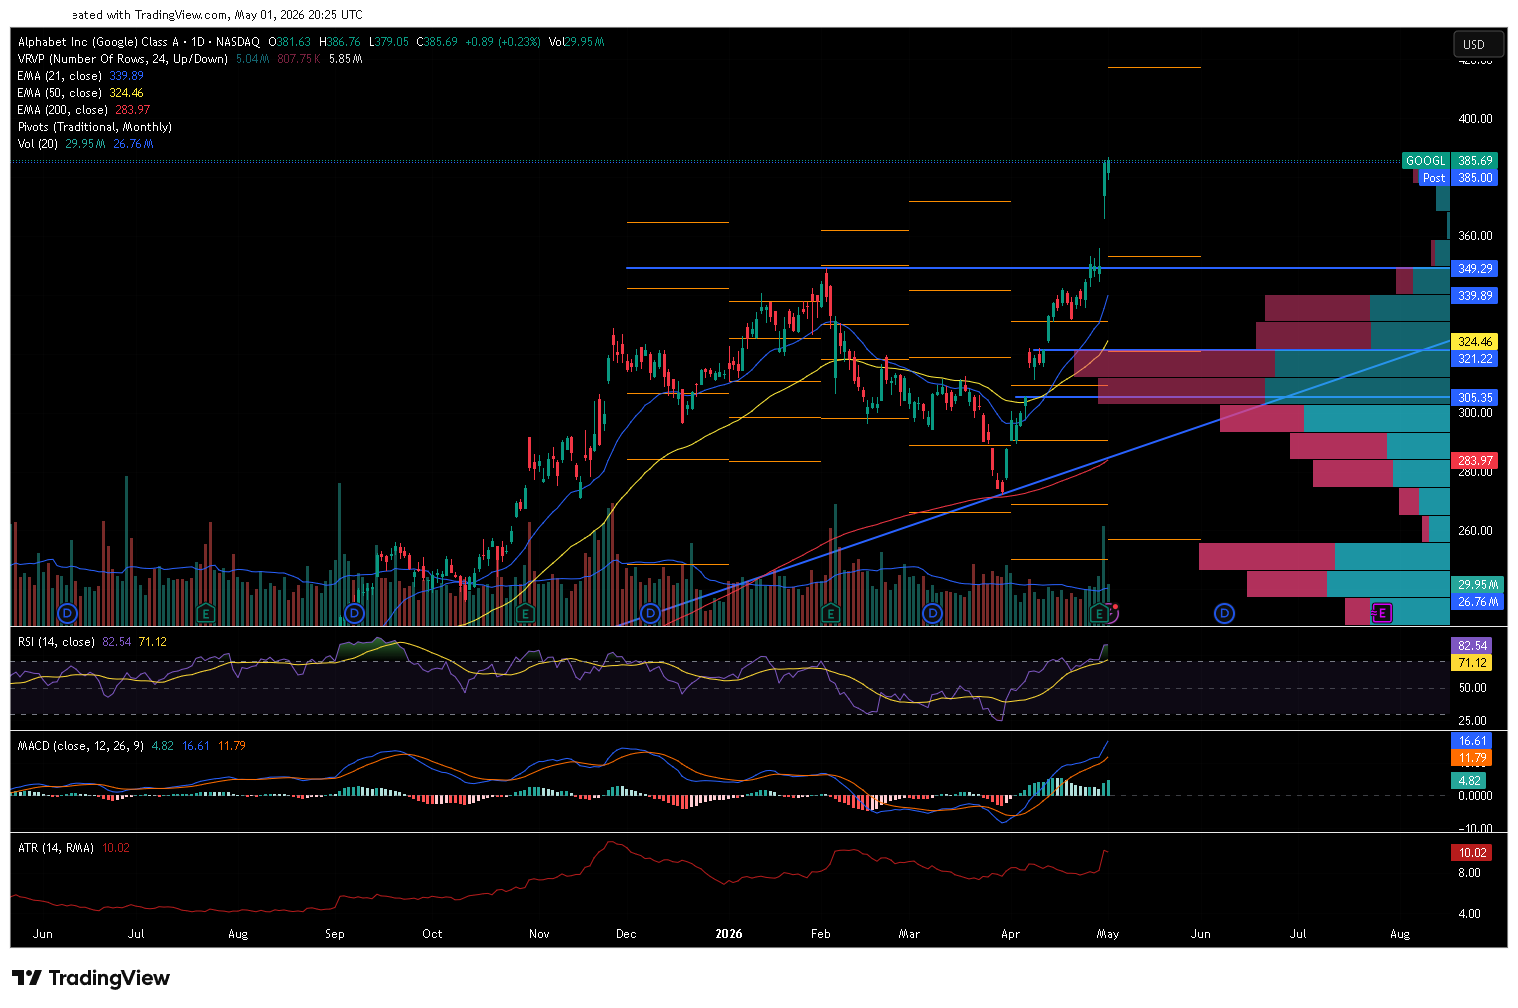The width and height of the screenshot is (1518, 1008).
Task: Click the earnings marker in late July 2025
Action: (205, 613)
